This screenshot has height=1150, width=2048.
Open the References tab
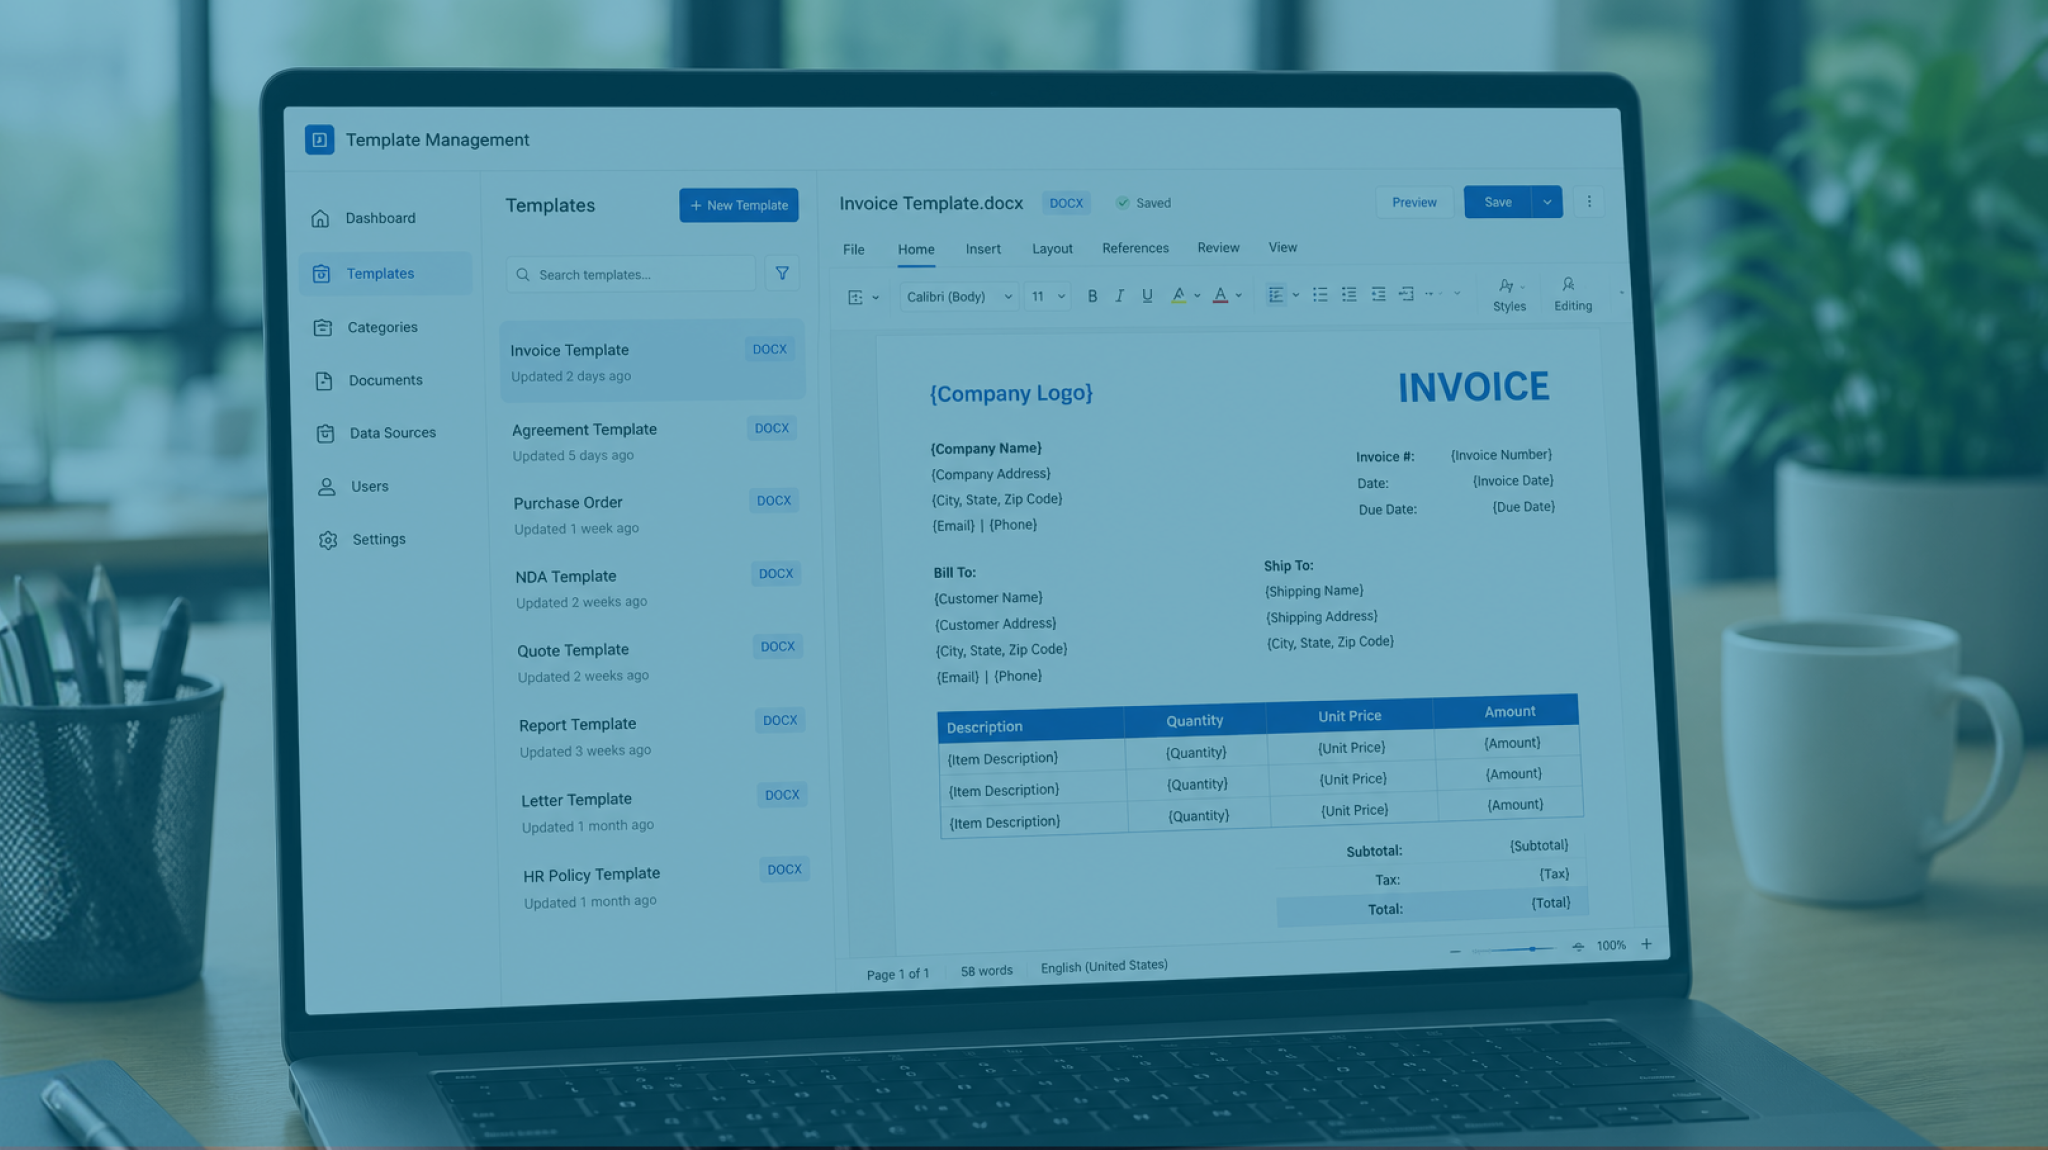1135,248
